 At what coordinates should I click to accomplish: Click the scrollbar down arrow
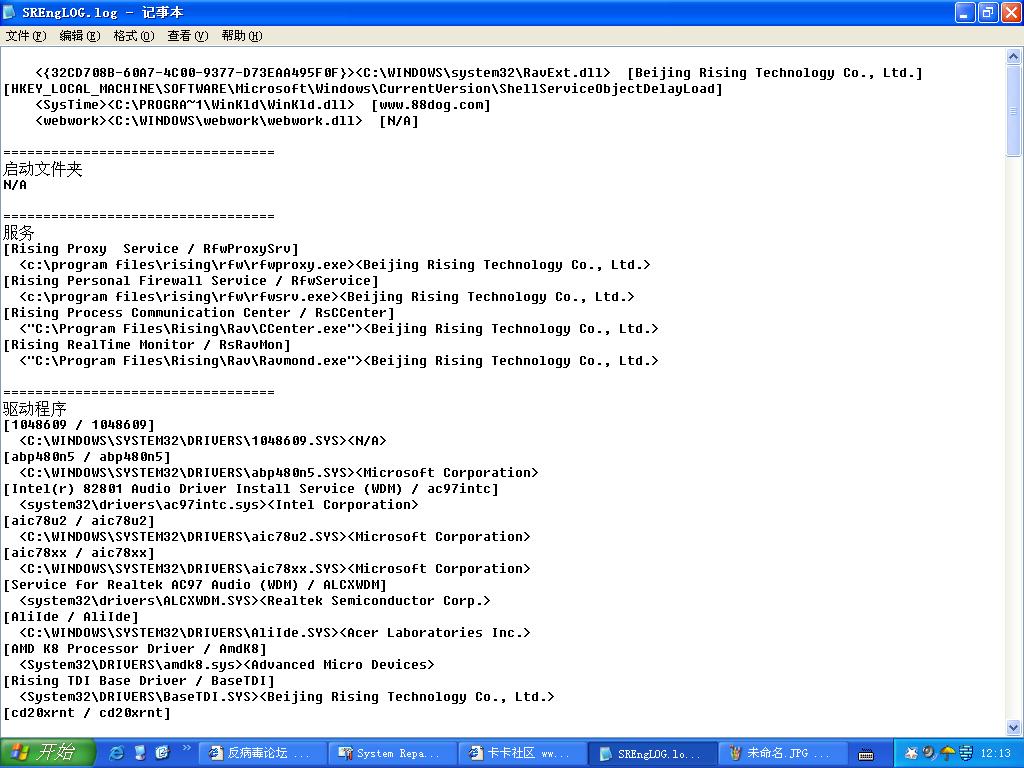click(x=1013, y=727)
